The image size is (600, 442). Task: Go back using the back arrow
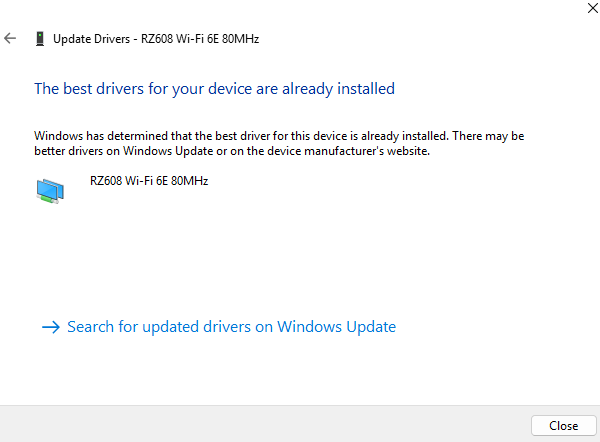pos(11,38)
